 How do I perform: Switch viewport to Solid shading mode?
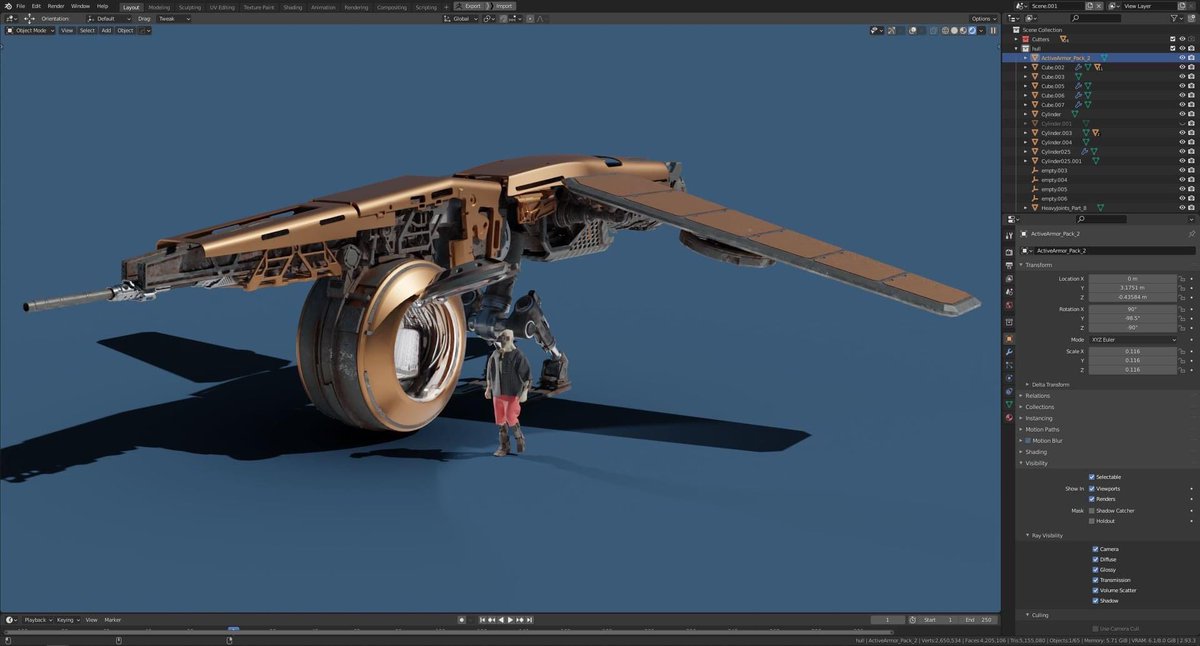point(953,30)
